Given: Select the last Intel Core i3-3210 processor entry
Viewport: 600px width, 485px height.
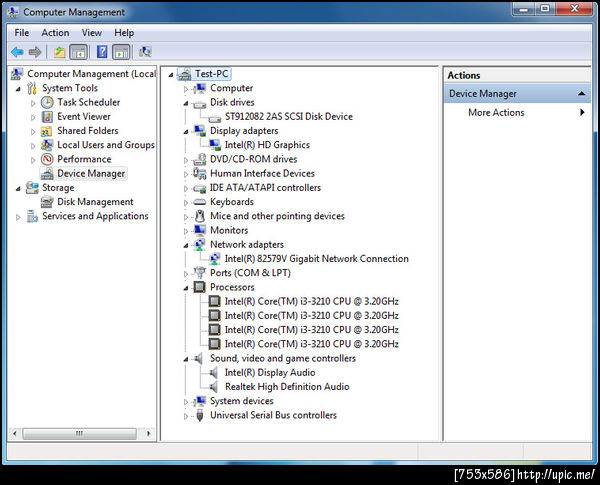Looking at the screenshot, I should tap(311, 344).
